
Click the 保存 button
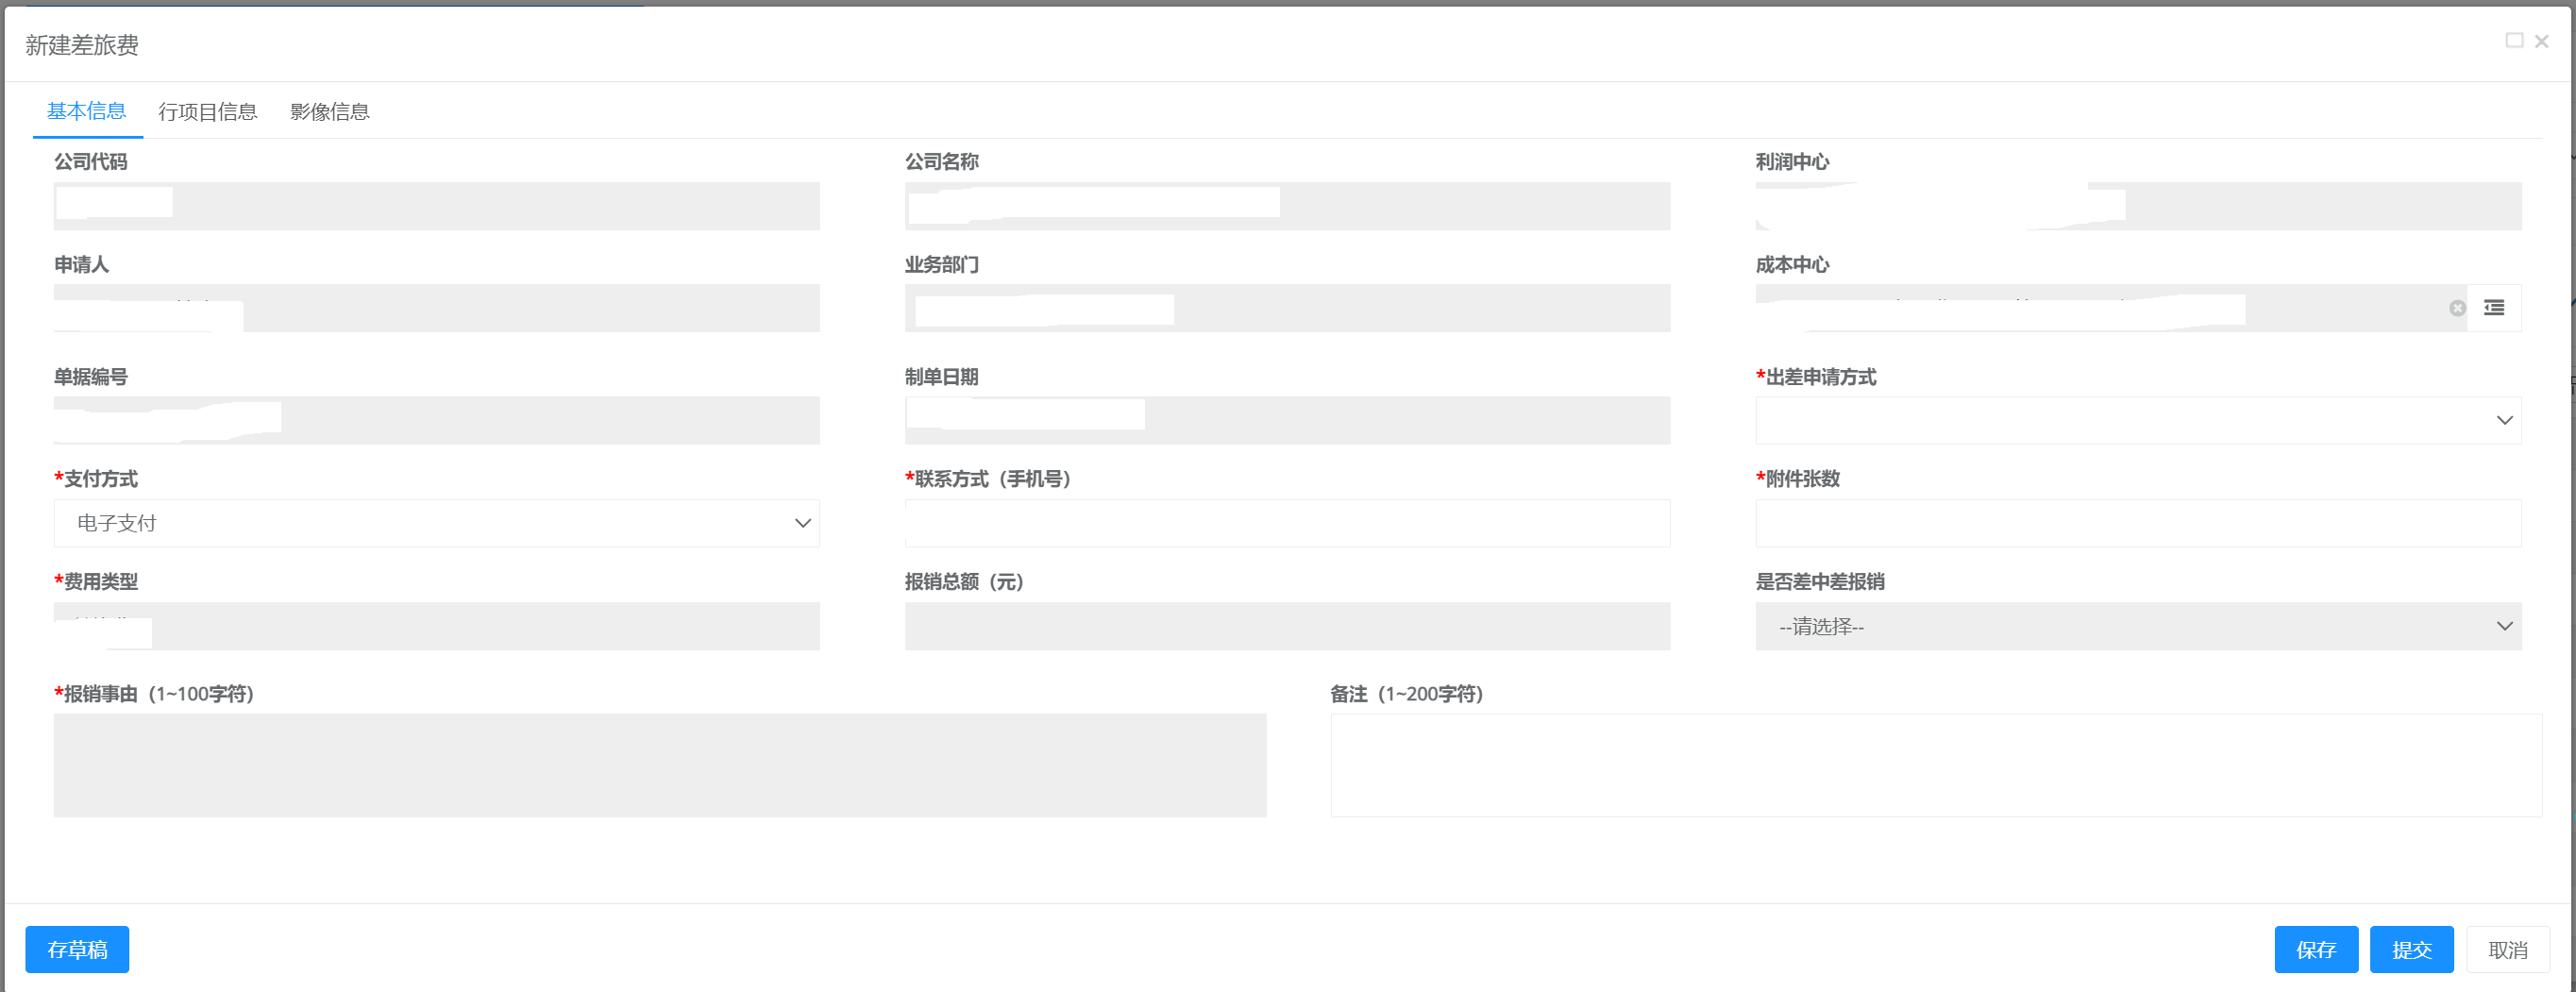pyautogui.click(x=2316, y=949)
